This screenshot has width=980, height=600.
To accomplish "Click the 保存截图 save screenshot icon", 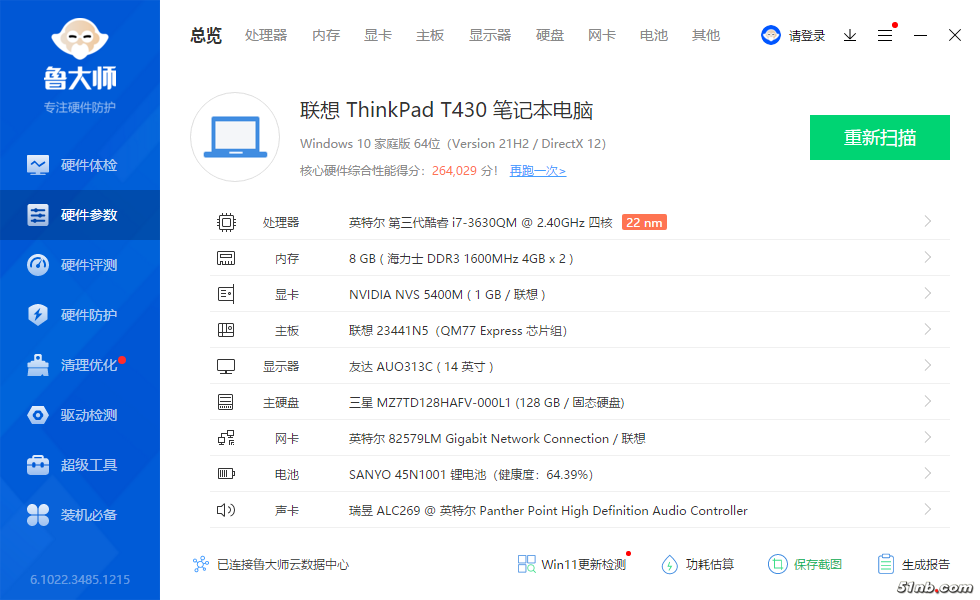I will 778,564.
